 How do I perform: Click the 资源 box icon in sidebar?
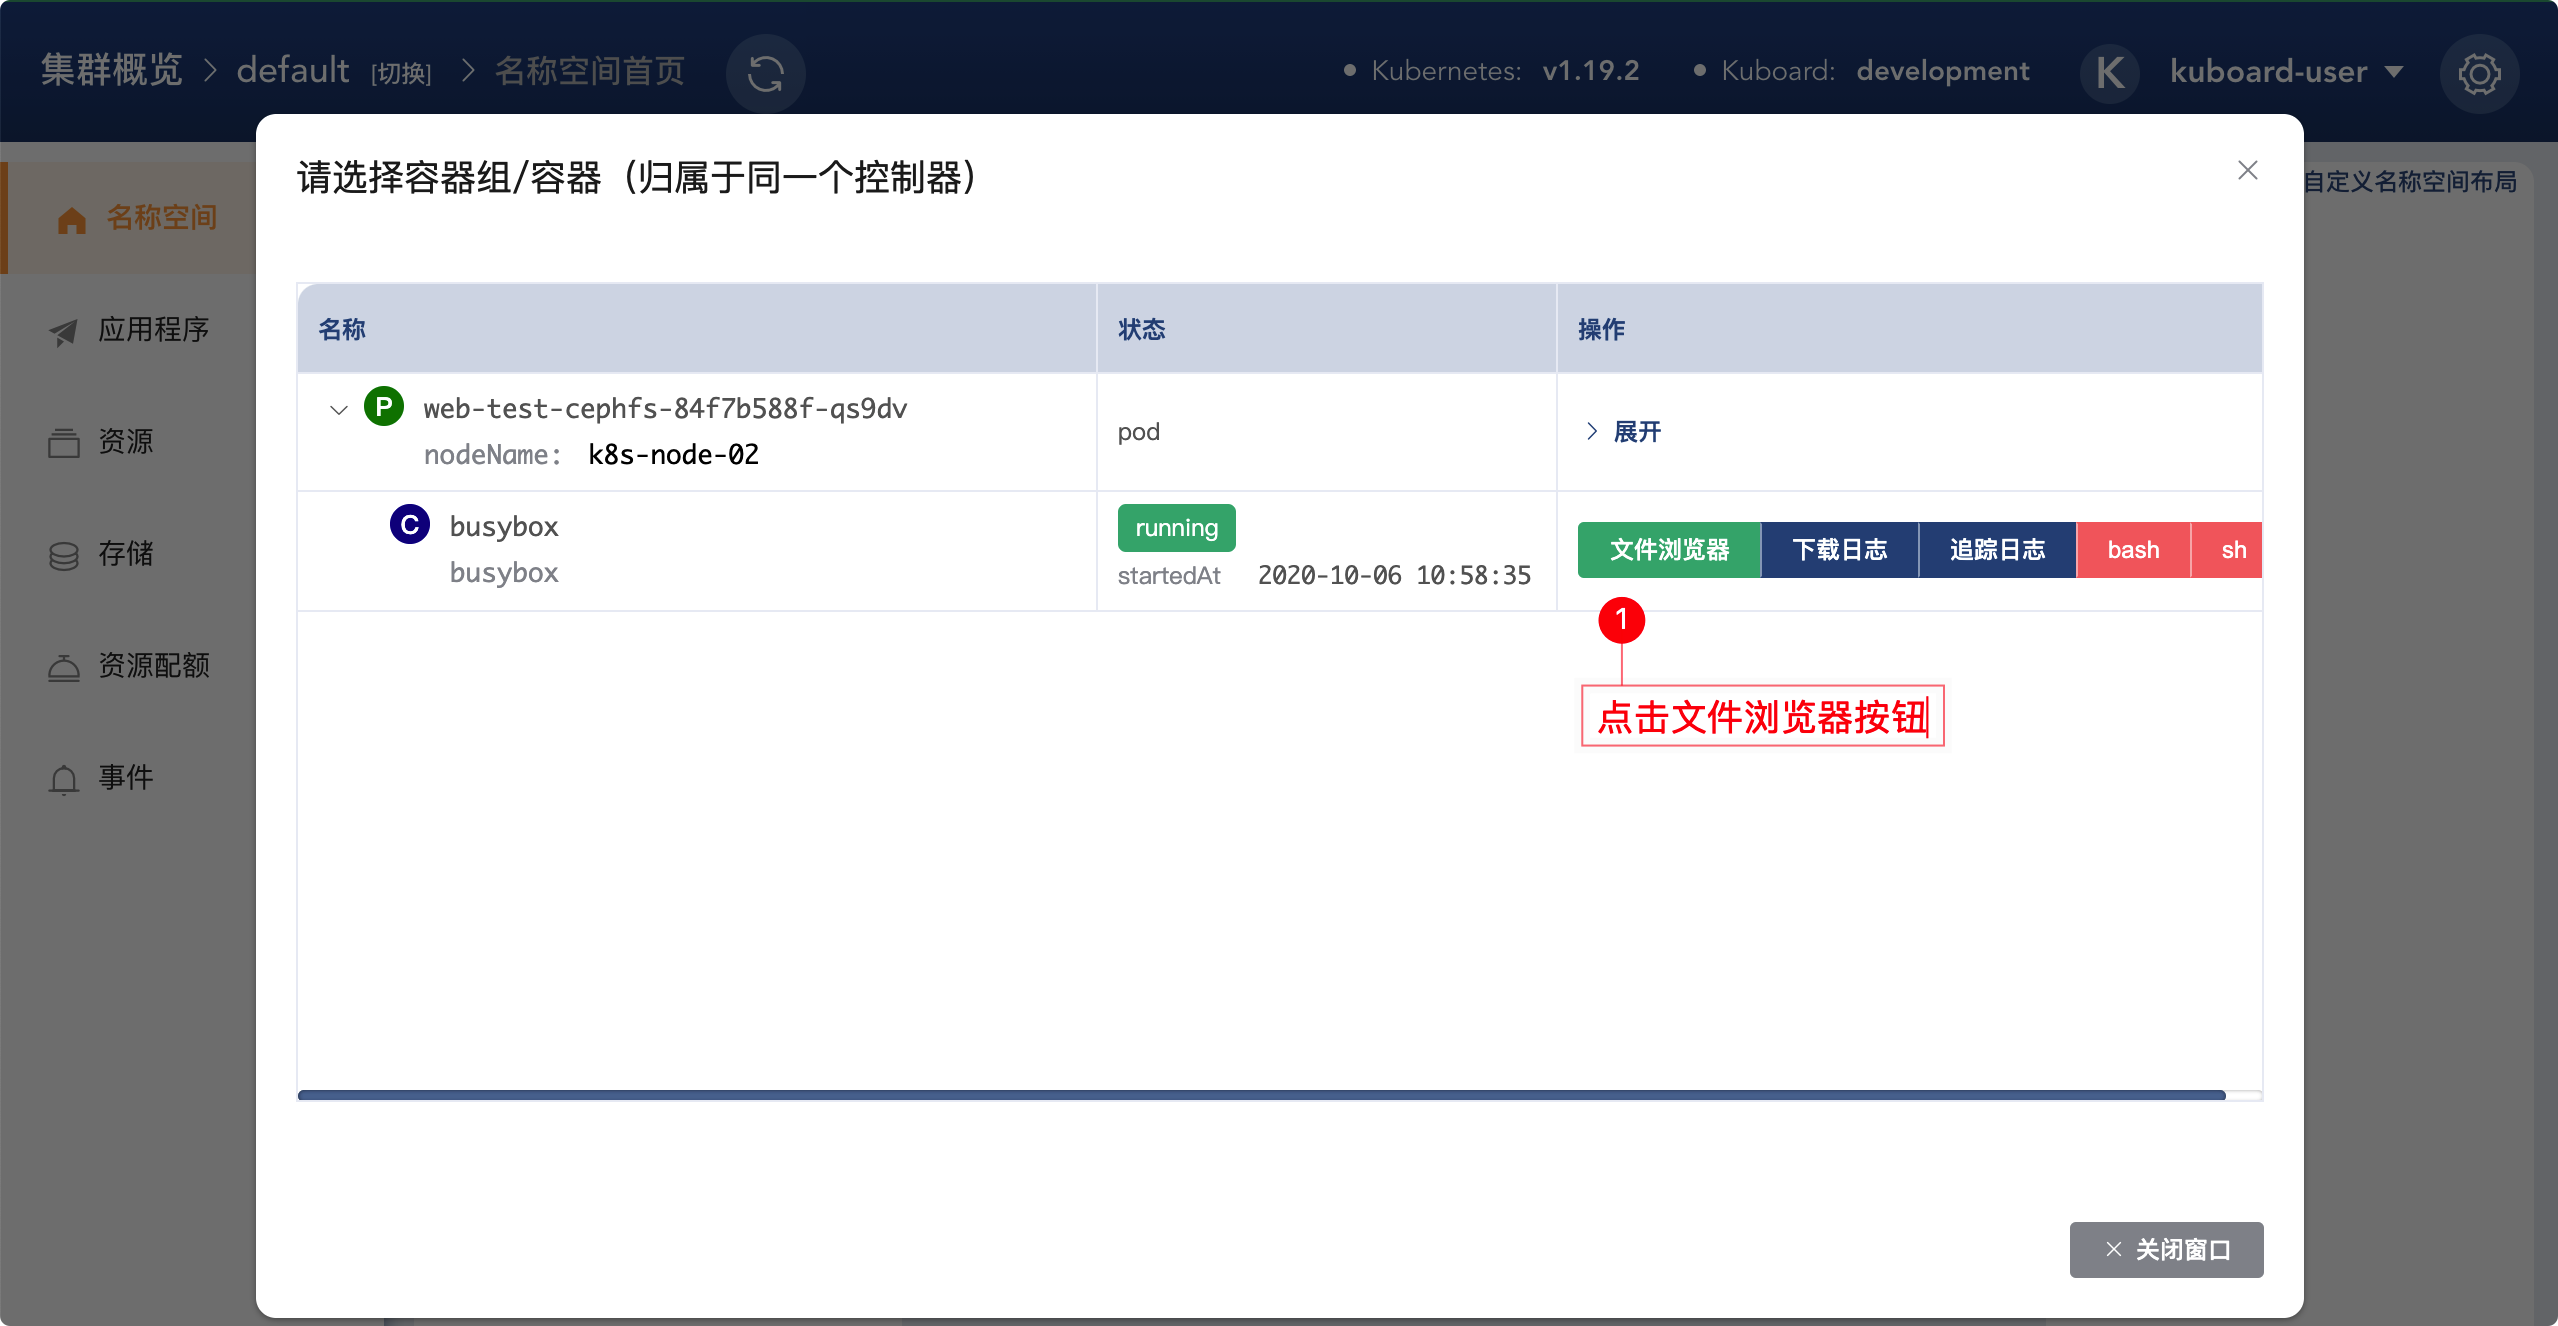[x=64, y=443]
